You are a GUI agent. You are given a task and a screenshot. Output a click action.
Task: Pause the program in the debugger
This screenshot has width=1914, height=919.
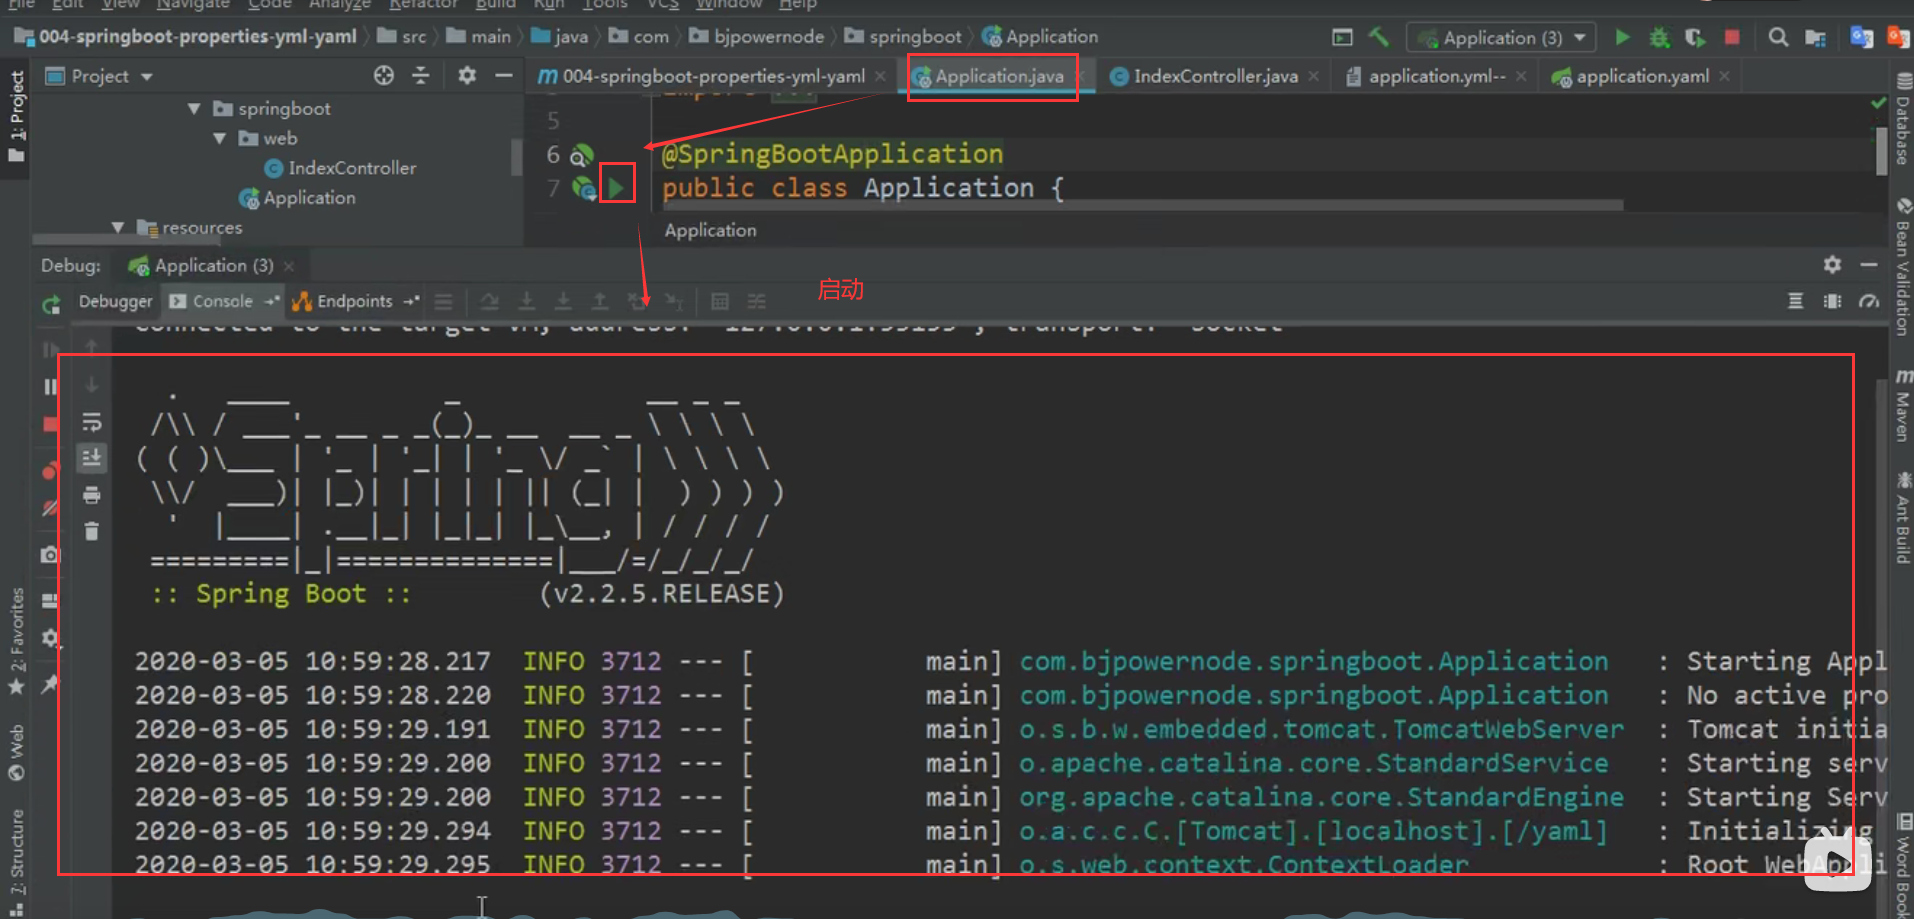50,387
